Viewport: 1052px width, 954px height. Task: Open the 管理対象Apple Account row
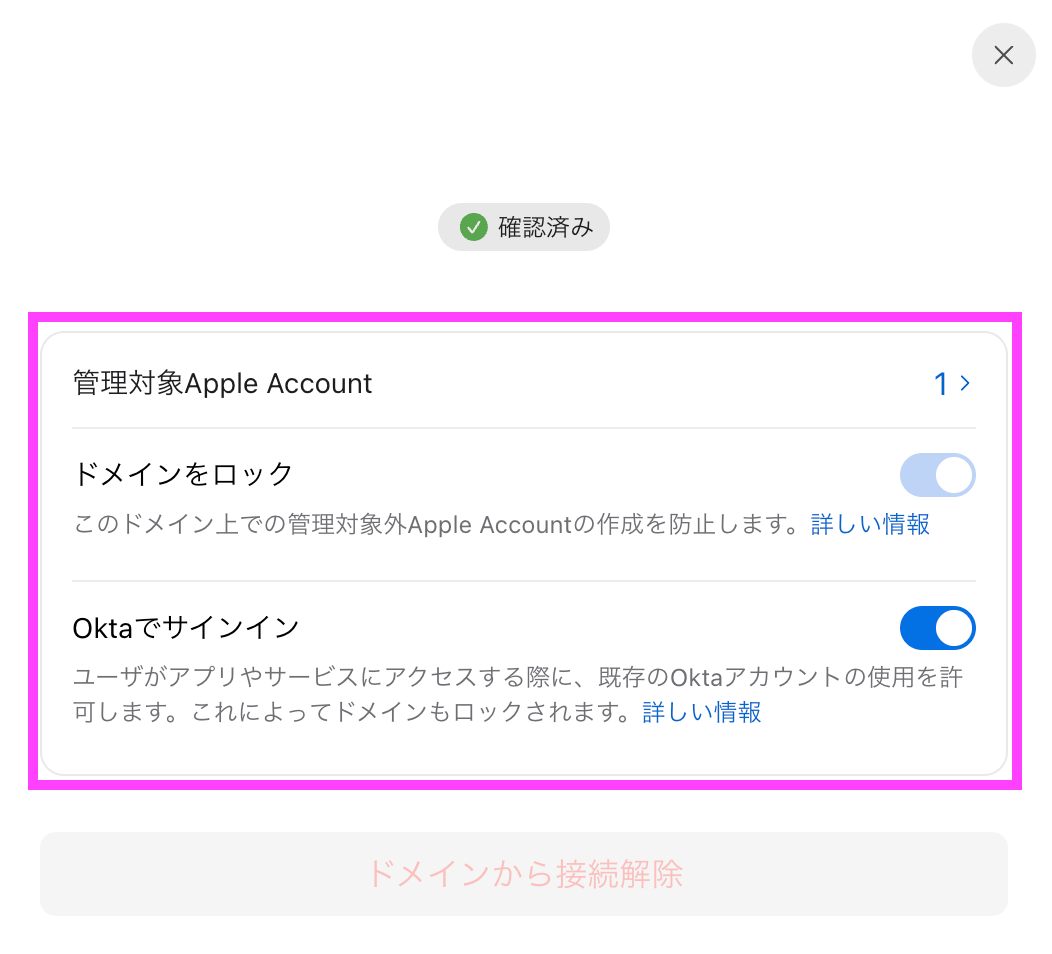coord(523,383)
